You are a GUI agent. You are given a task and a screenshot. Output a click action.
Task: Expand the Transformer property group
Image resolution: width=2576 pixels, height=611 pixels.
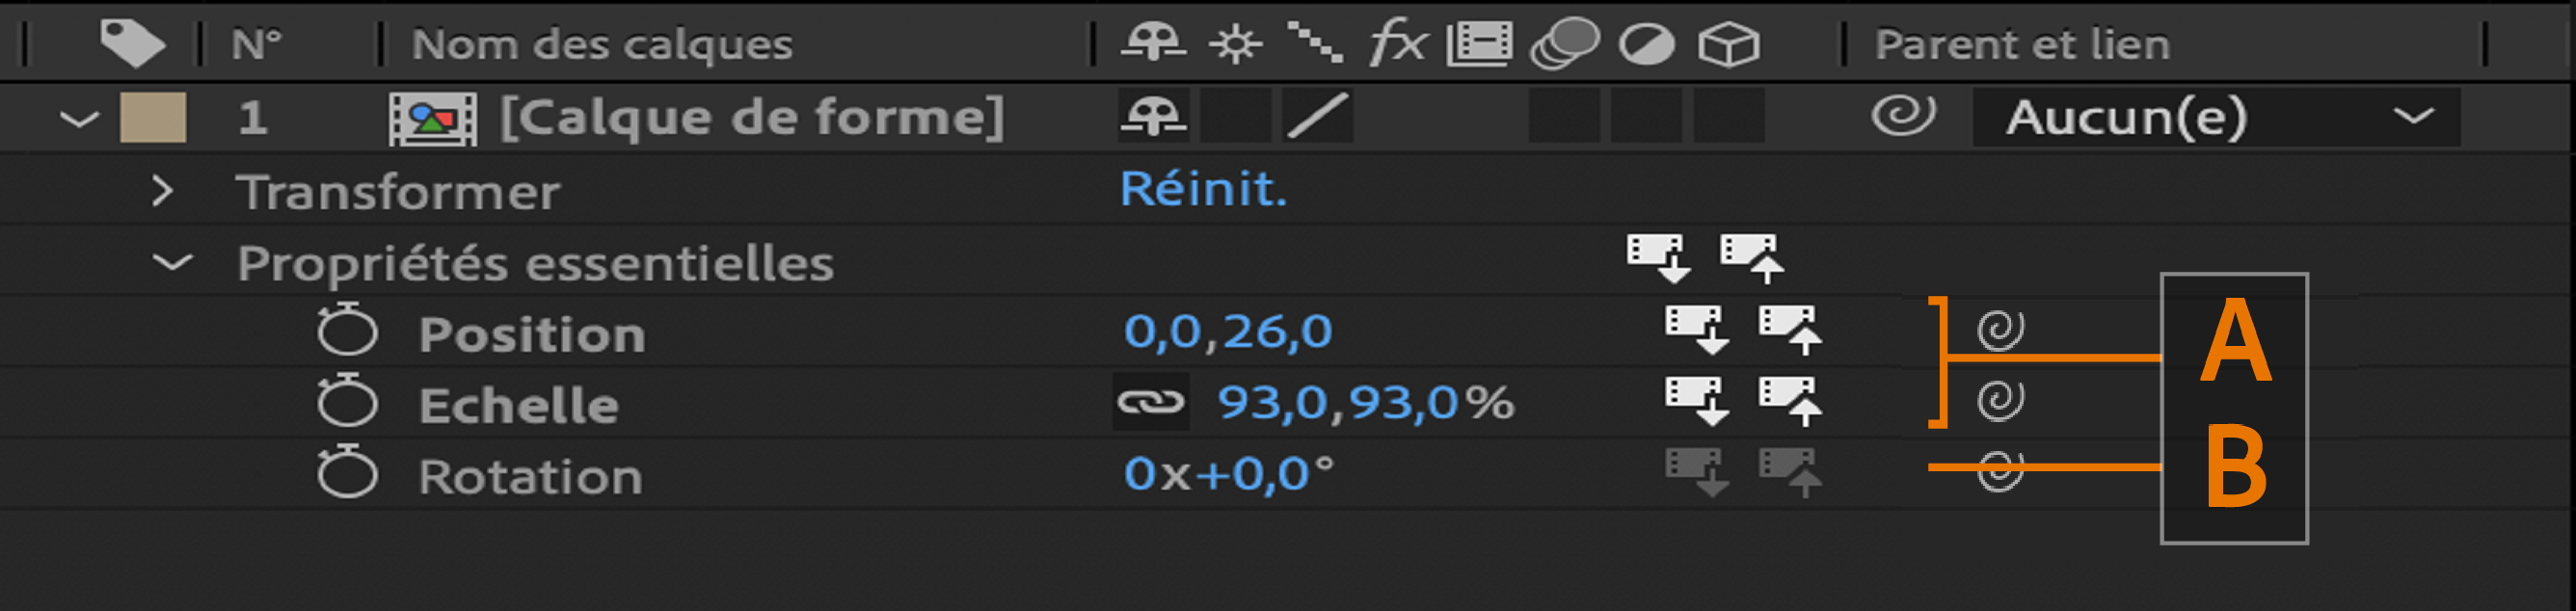coord(162,190)
